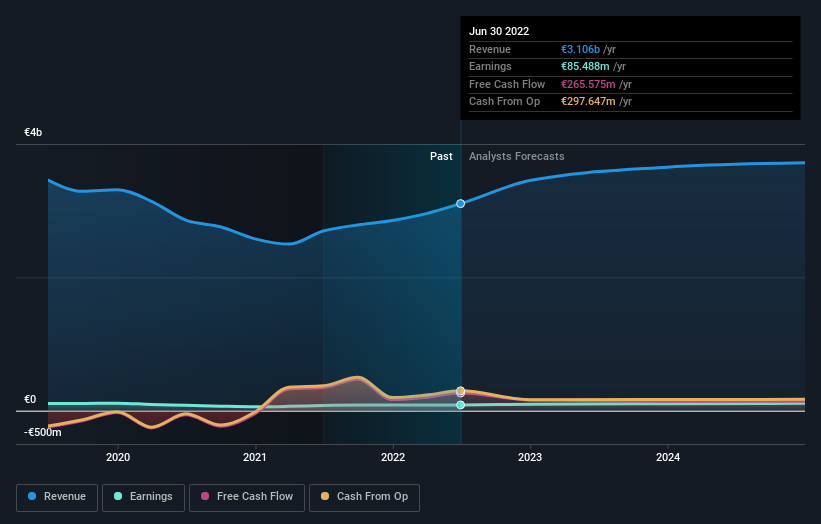This screenshot has width=821, height=524.
Task: Toggle the Cash From Op legend button
Action: point(364,497)
